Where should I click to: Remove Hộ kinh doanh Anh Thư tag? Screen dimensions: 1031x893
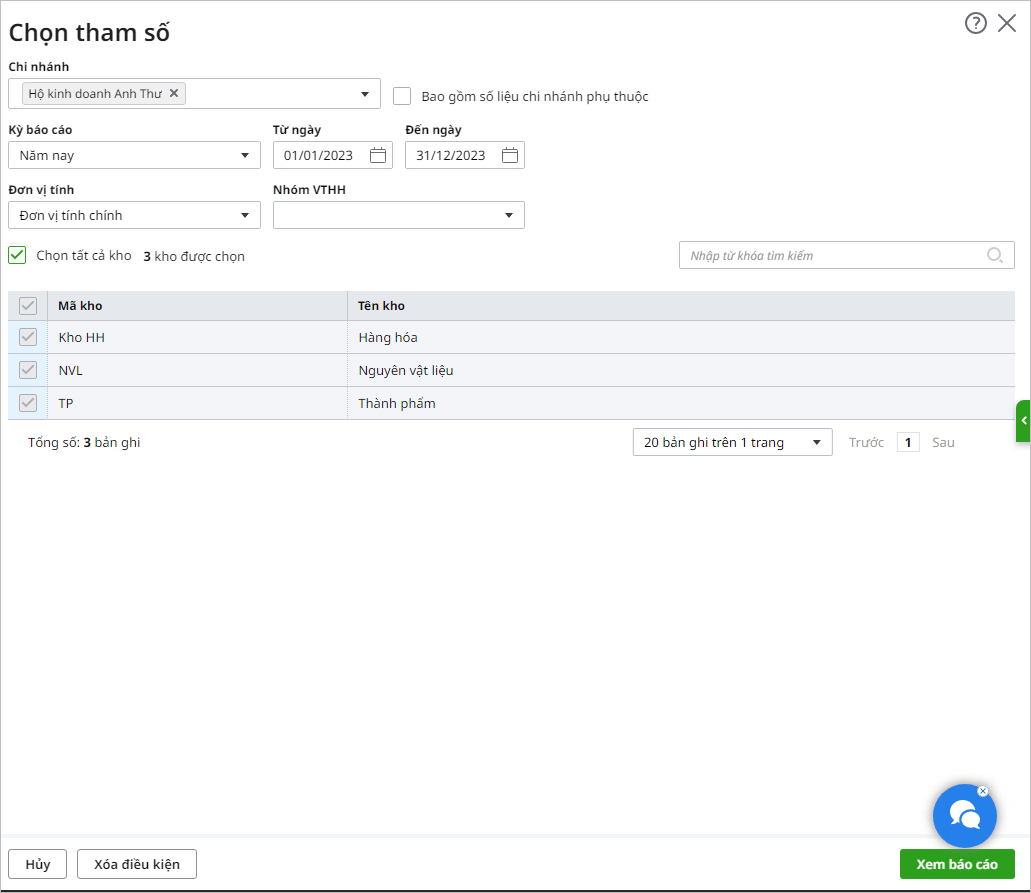pos(174,93)
